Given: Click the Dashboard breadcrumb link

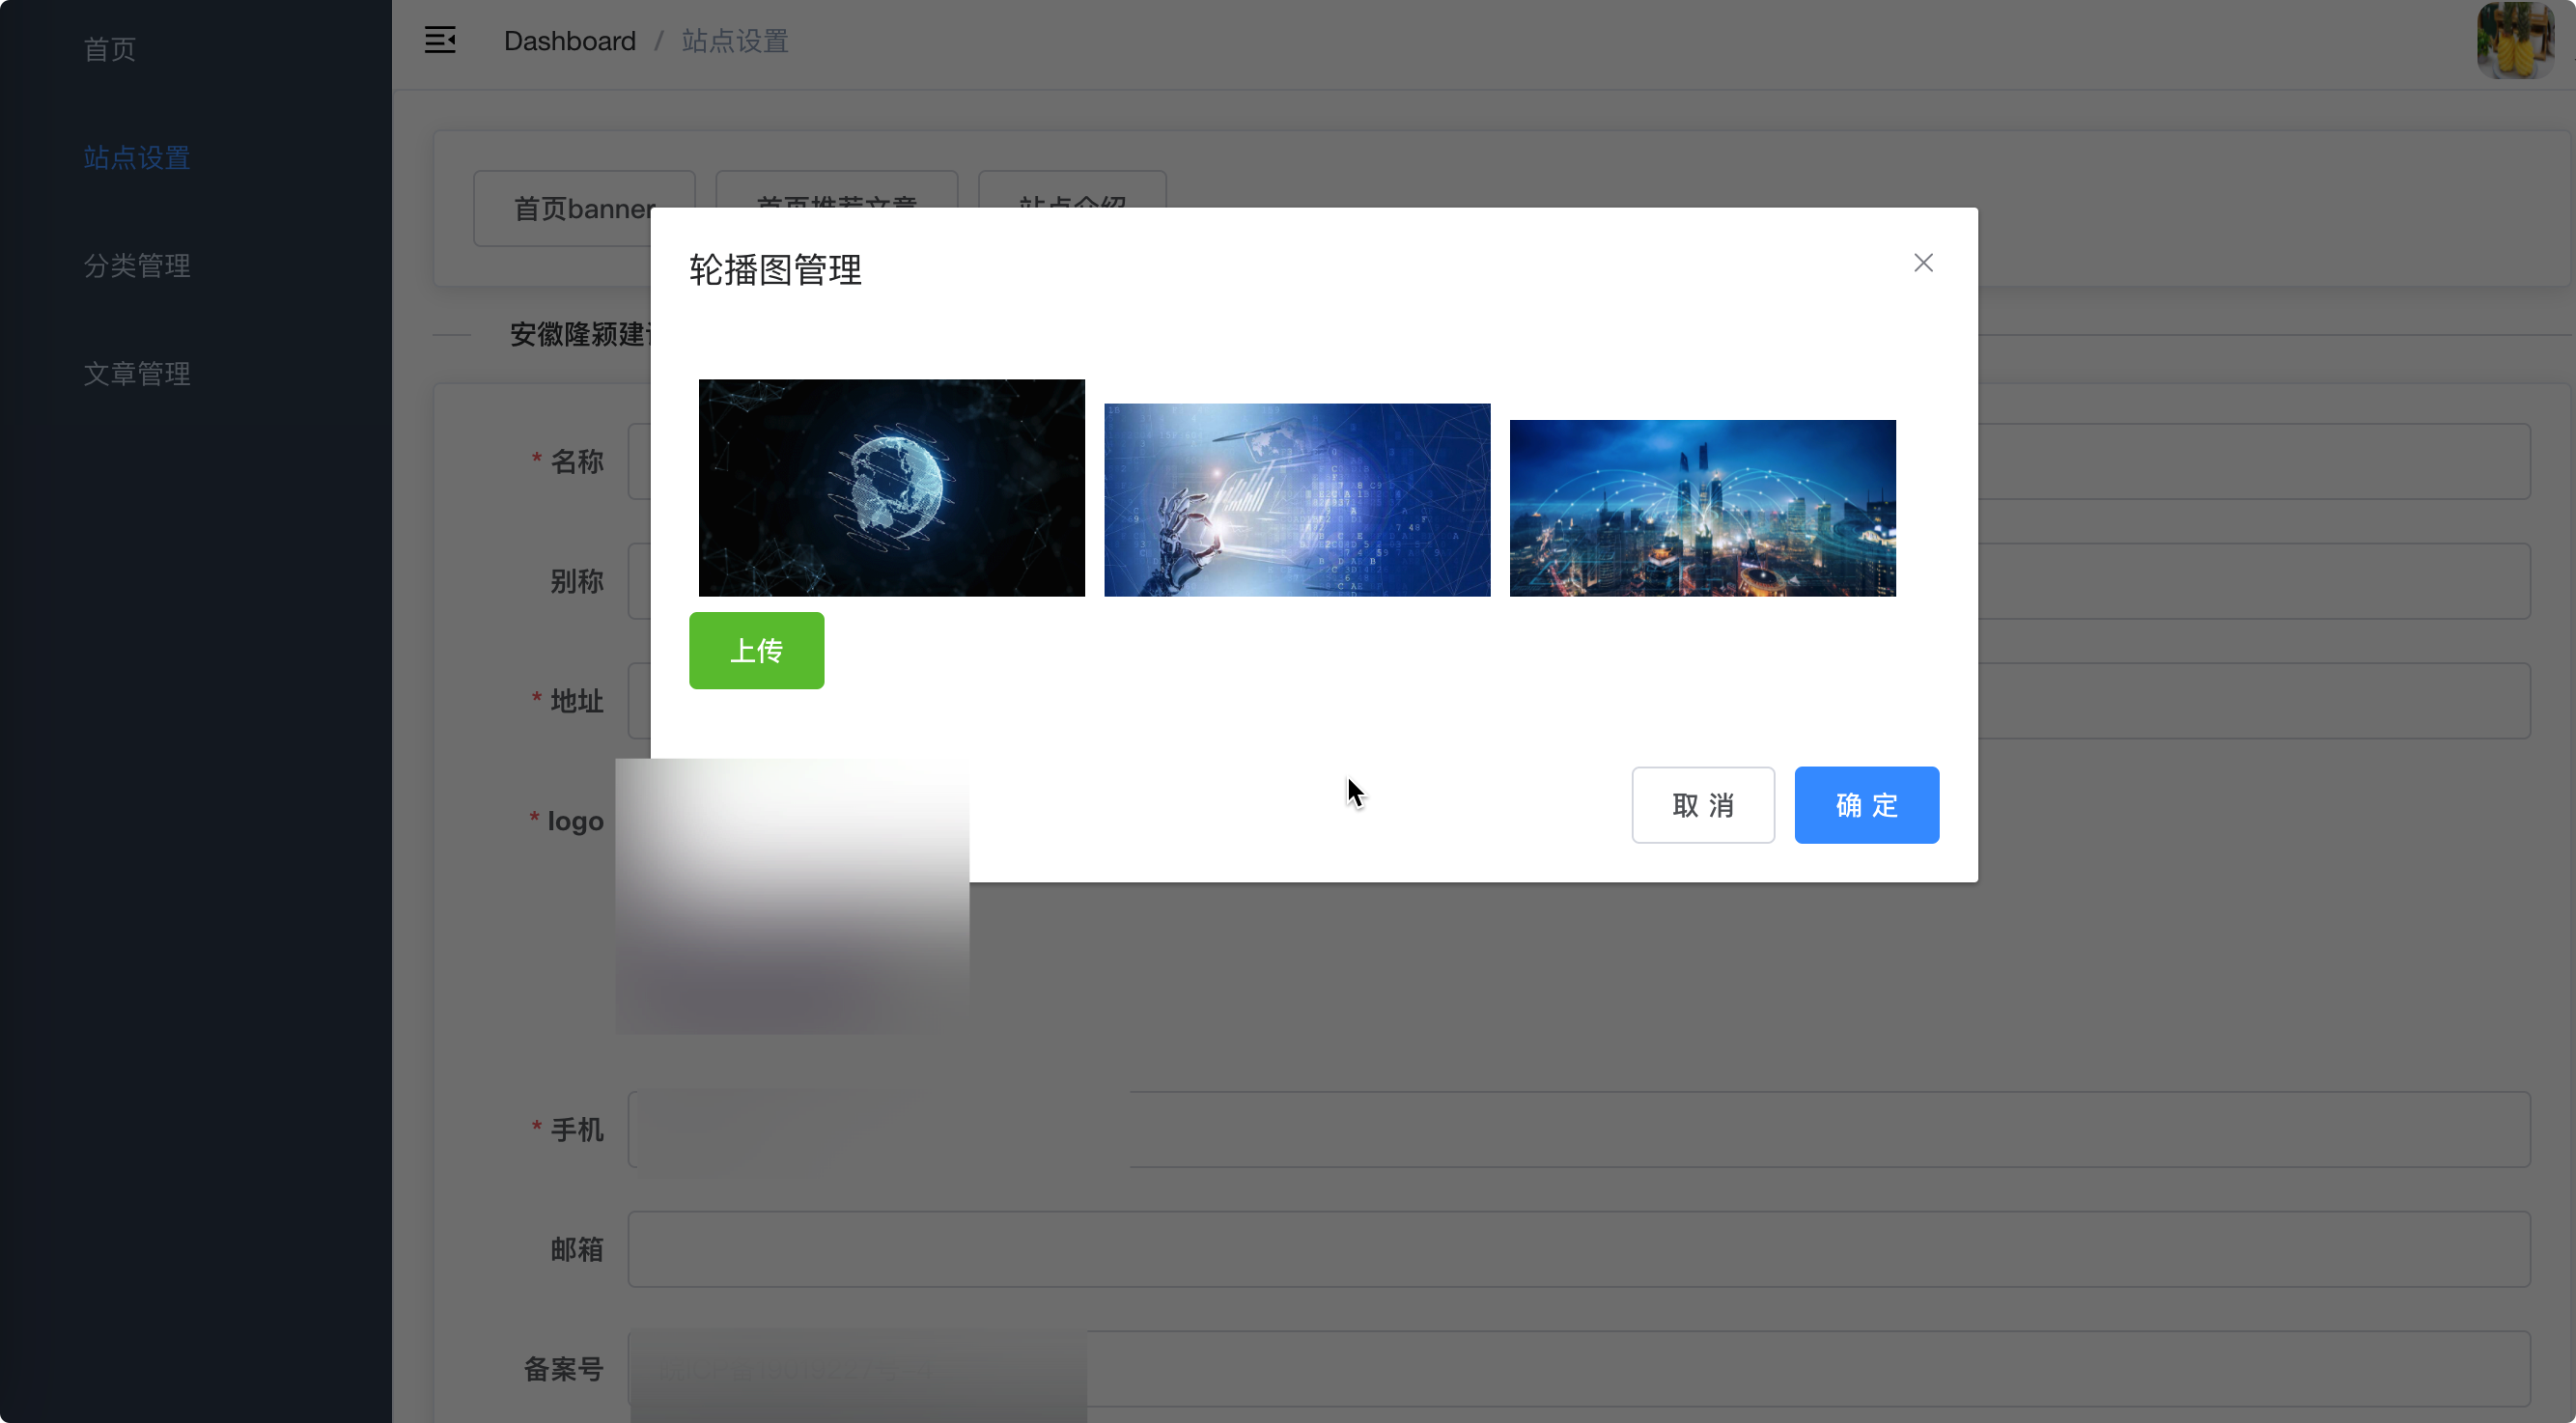Looking at the screenshot, I should click(569, 41).
